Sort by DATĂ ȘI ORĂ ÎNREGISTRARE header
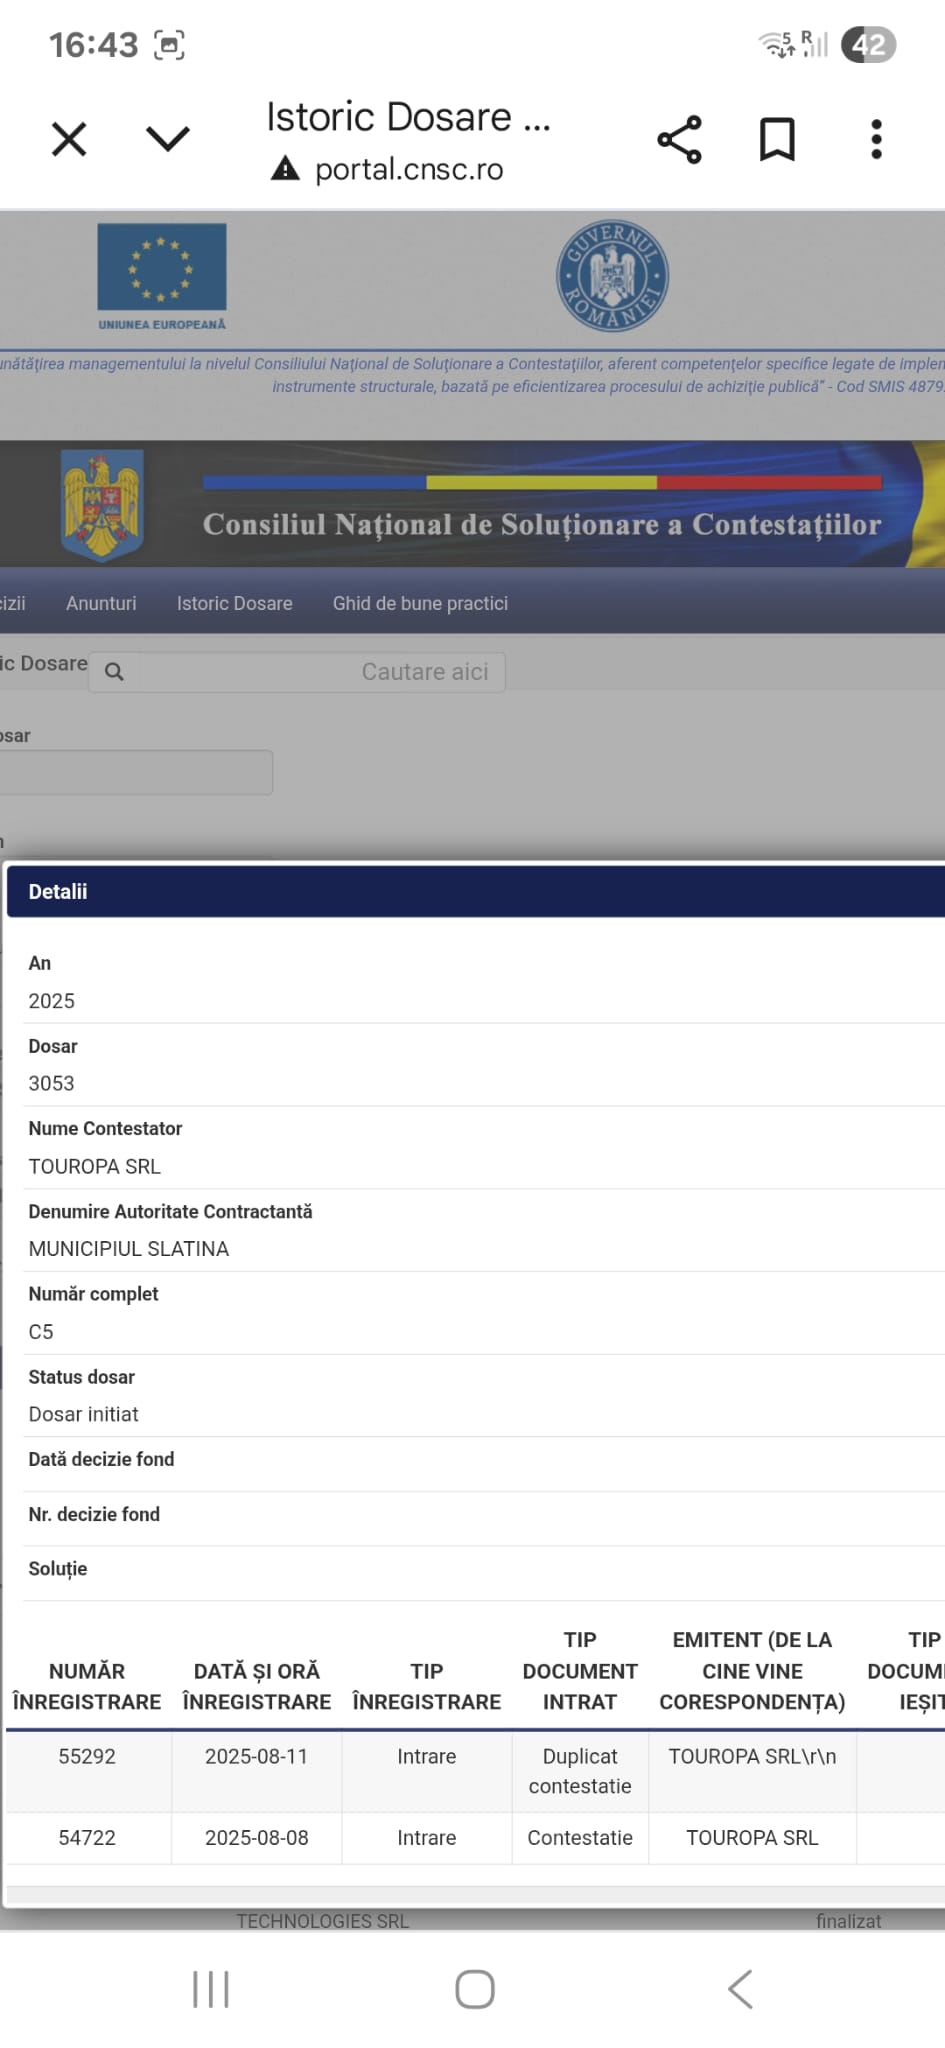The height and width of the screenshot is (2048, 945). [x=256, y=1686]
